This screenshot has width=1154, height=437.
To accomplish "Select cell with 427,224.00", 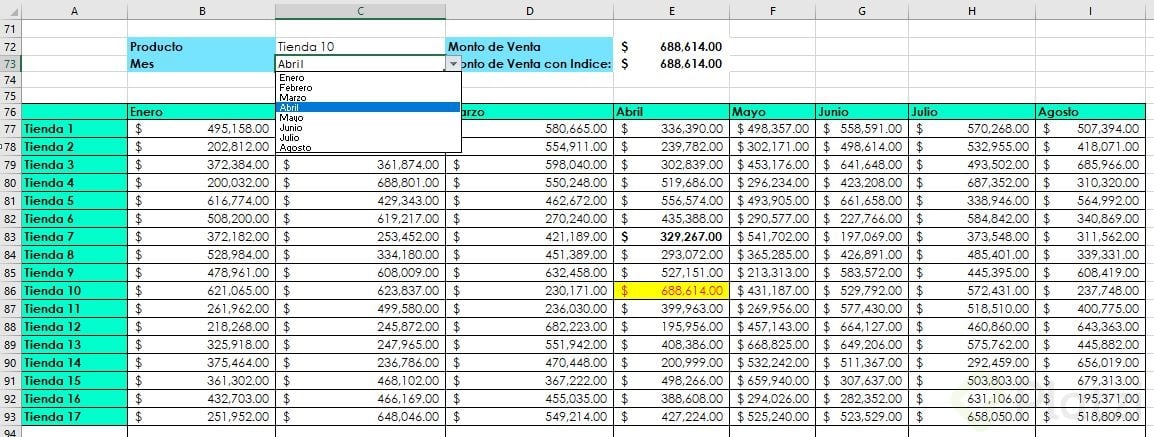I will pyautogui.click(x=671, y=416).
